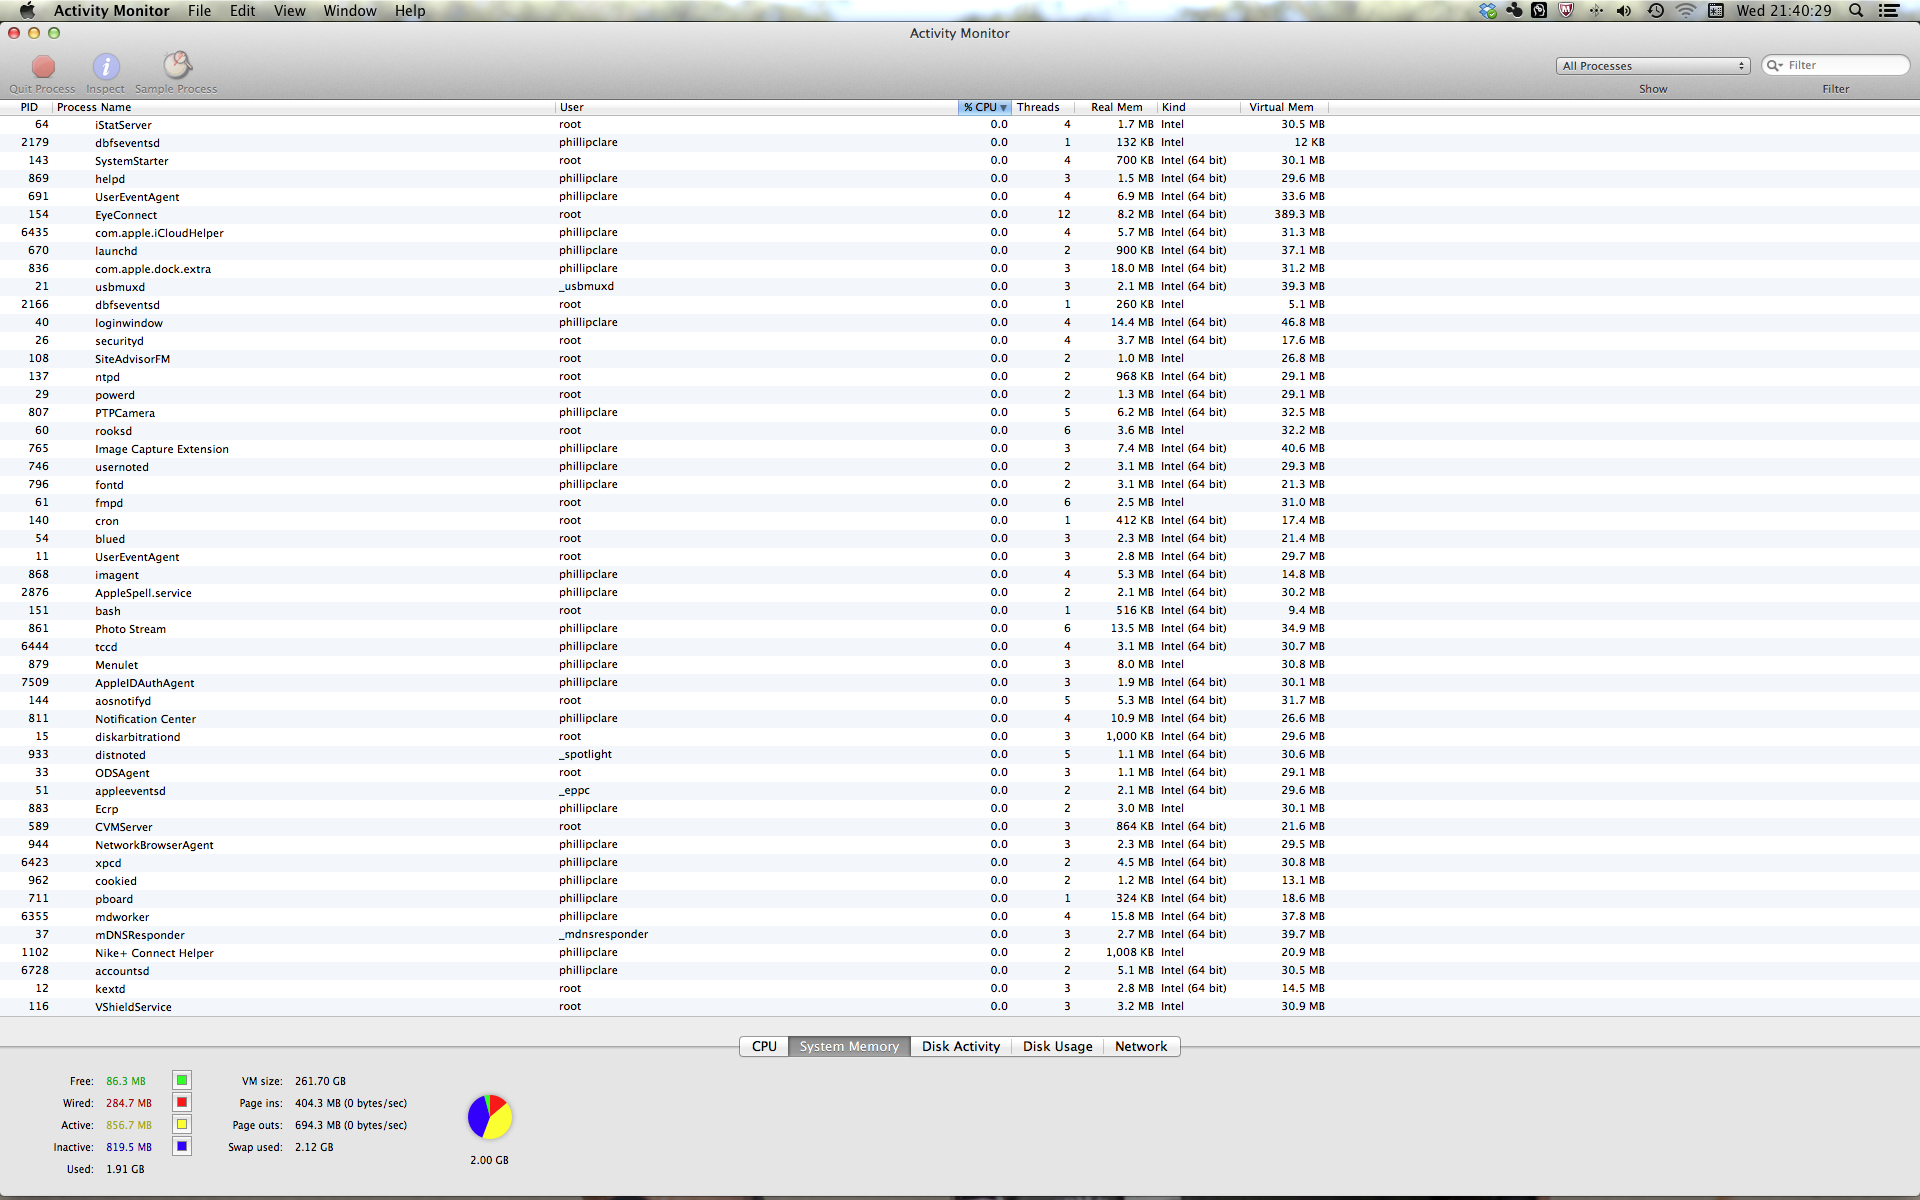Image resolution: width=1920 pixels, height=1200 pixels.
Task: Click the Sample Process icon
Action: 177,66
